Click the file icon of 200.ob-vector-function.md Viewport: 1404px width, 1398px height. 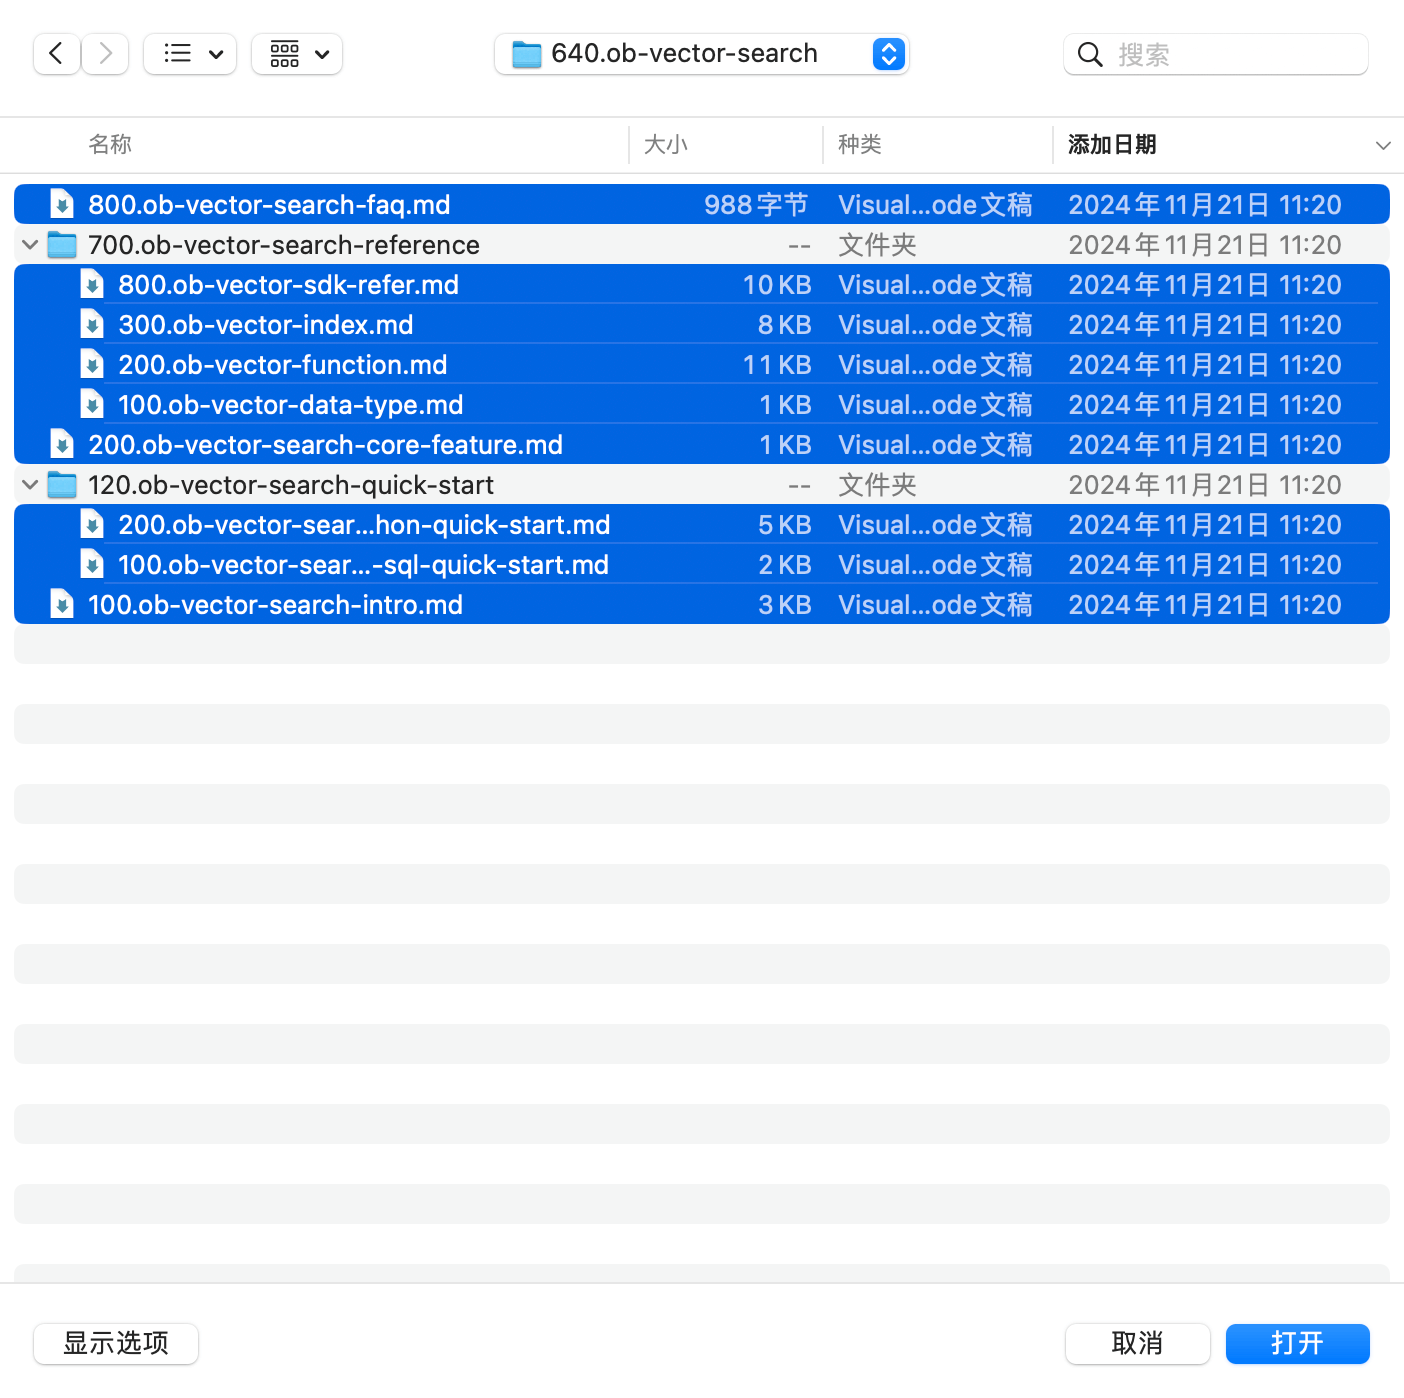(x=92, y=365)
